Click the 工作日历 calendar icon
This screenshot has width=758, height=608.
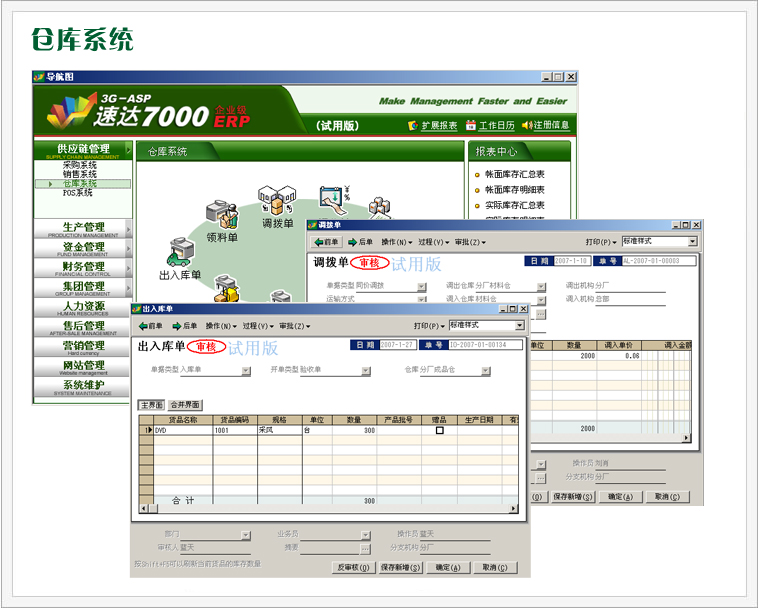click(x=470, y=125)
